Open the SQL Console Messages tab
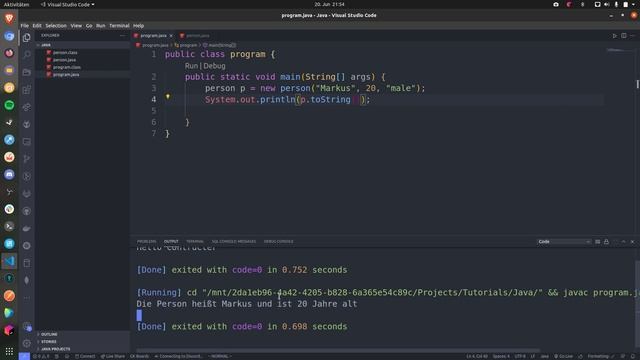Screen dimensions: 640x360 click(233, 242)
